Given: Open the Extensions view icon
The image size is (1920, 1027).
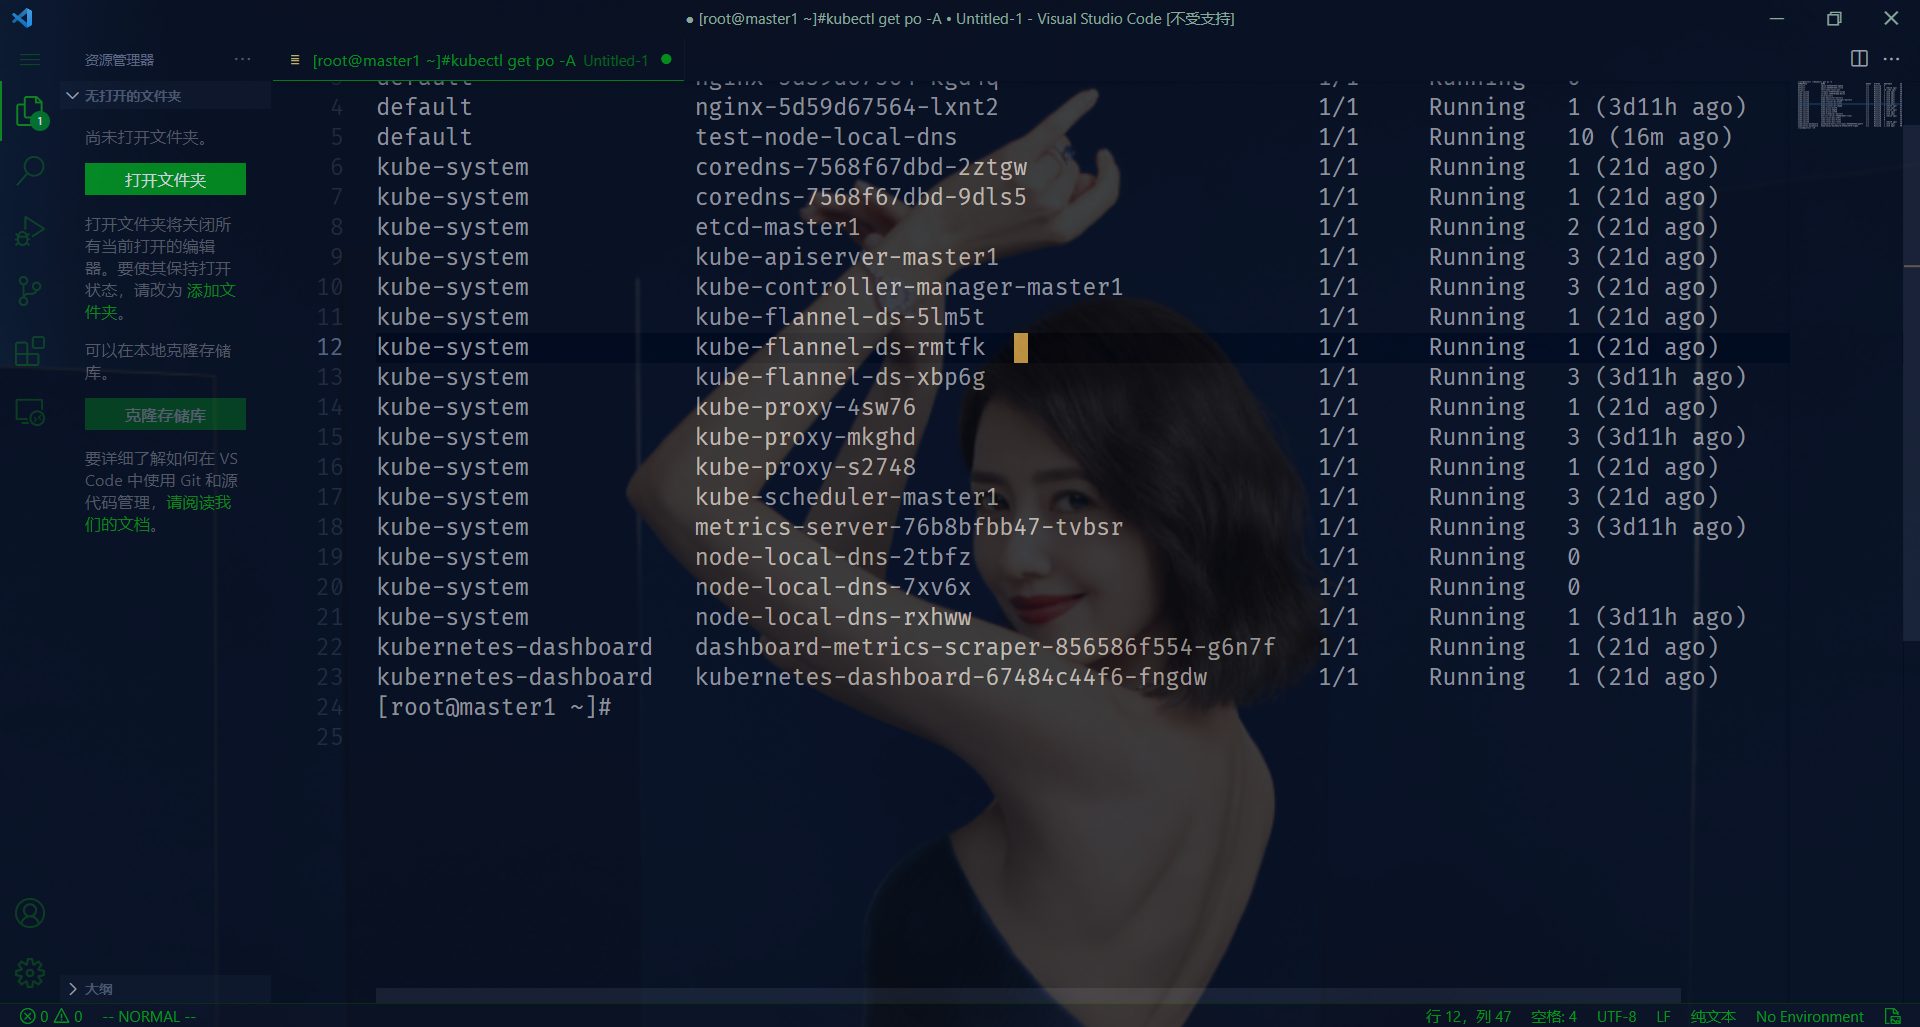Looking at the screenshot, I should click(30, 351).
